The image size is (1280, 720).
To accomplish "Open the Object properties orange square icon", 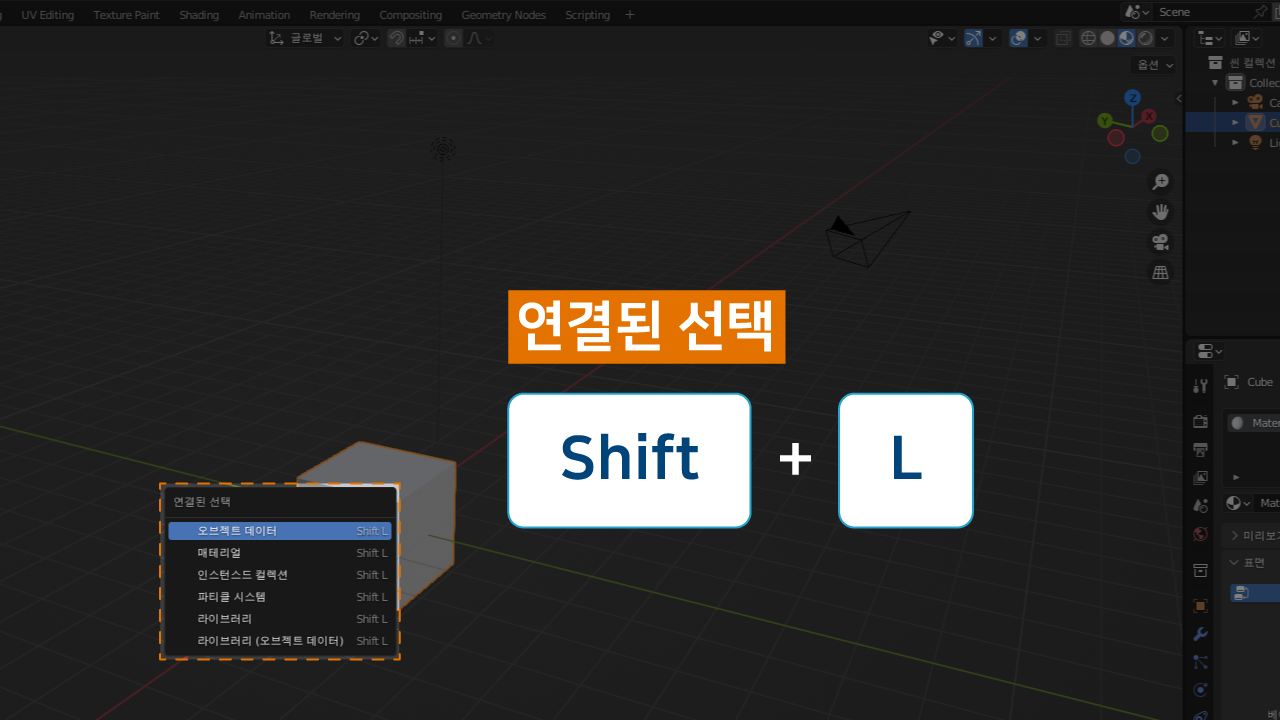I will point(1201,606).
